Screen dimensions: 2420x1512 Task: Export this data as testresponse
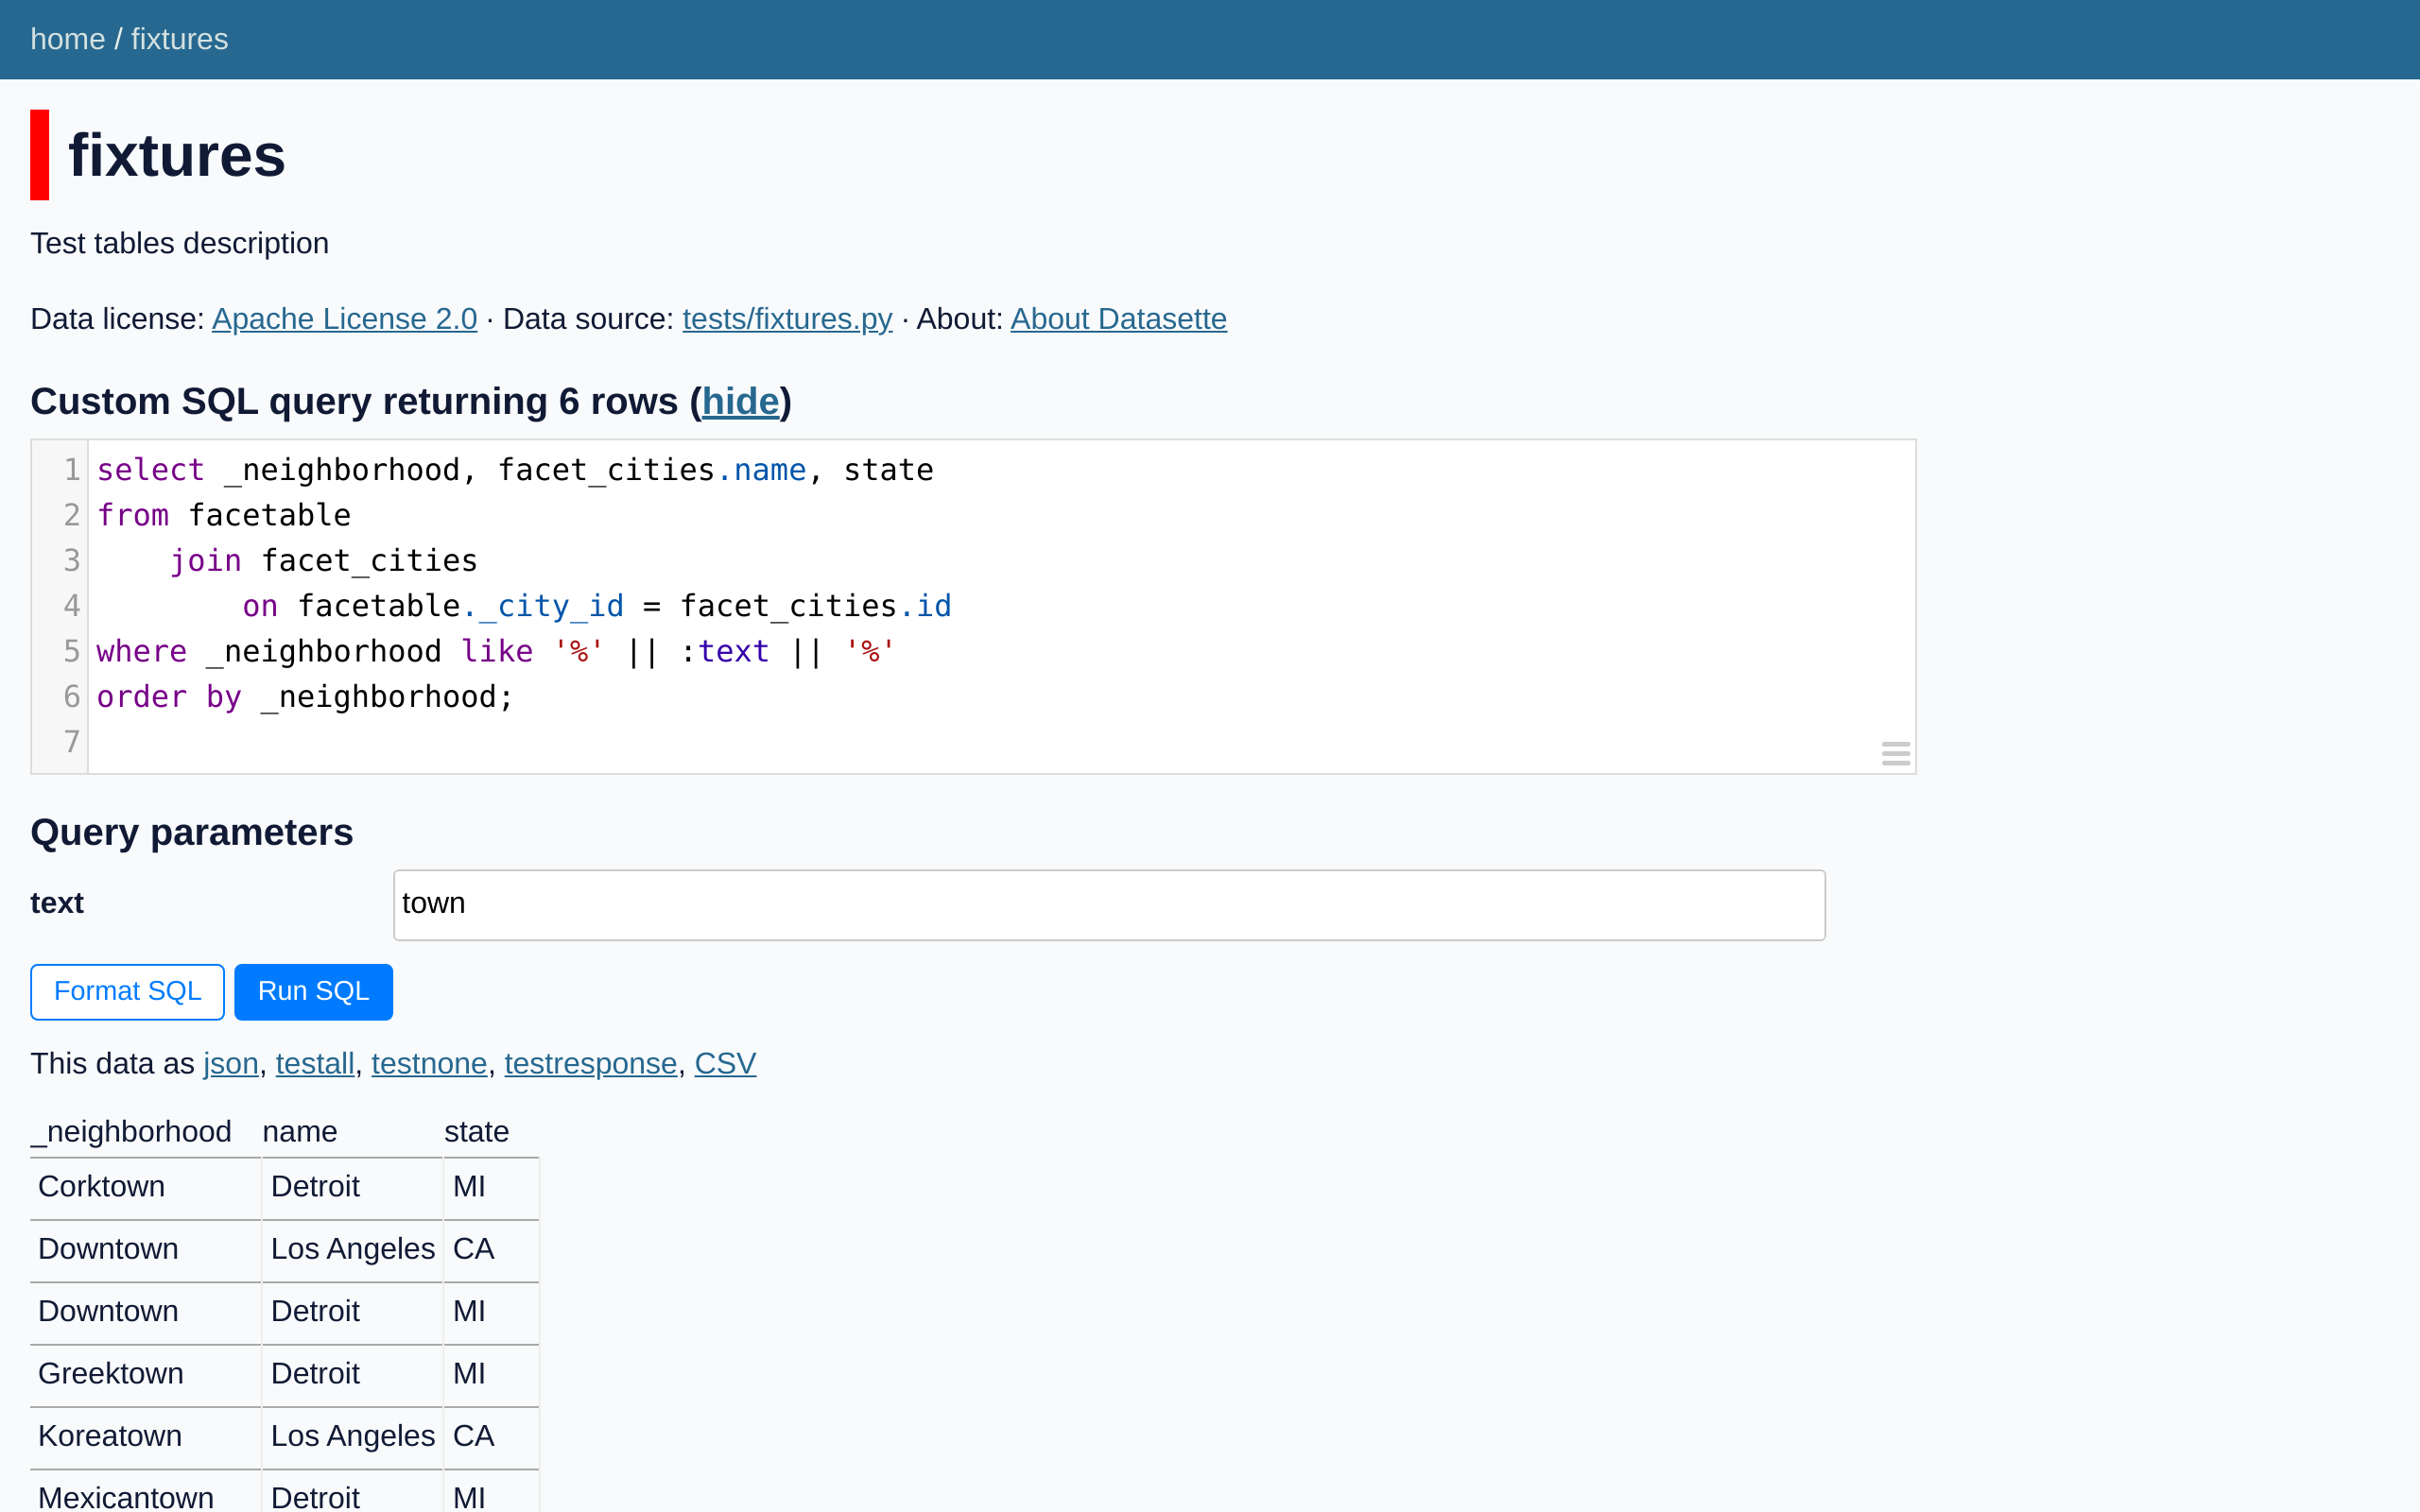[590, 1063]
